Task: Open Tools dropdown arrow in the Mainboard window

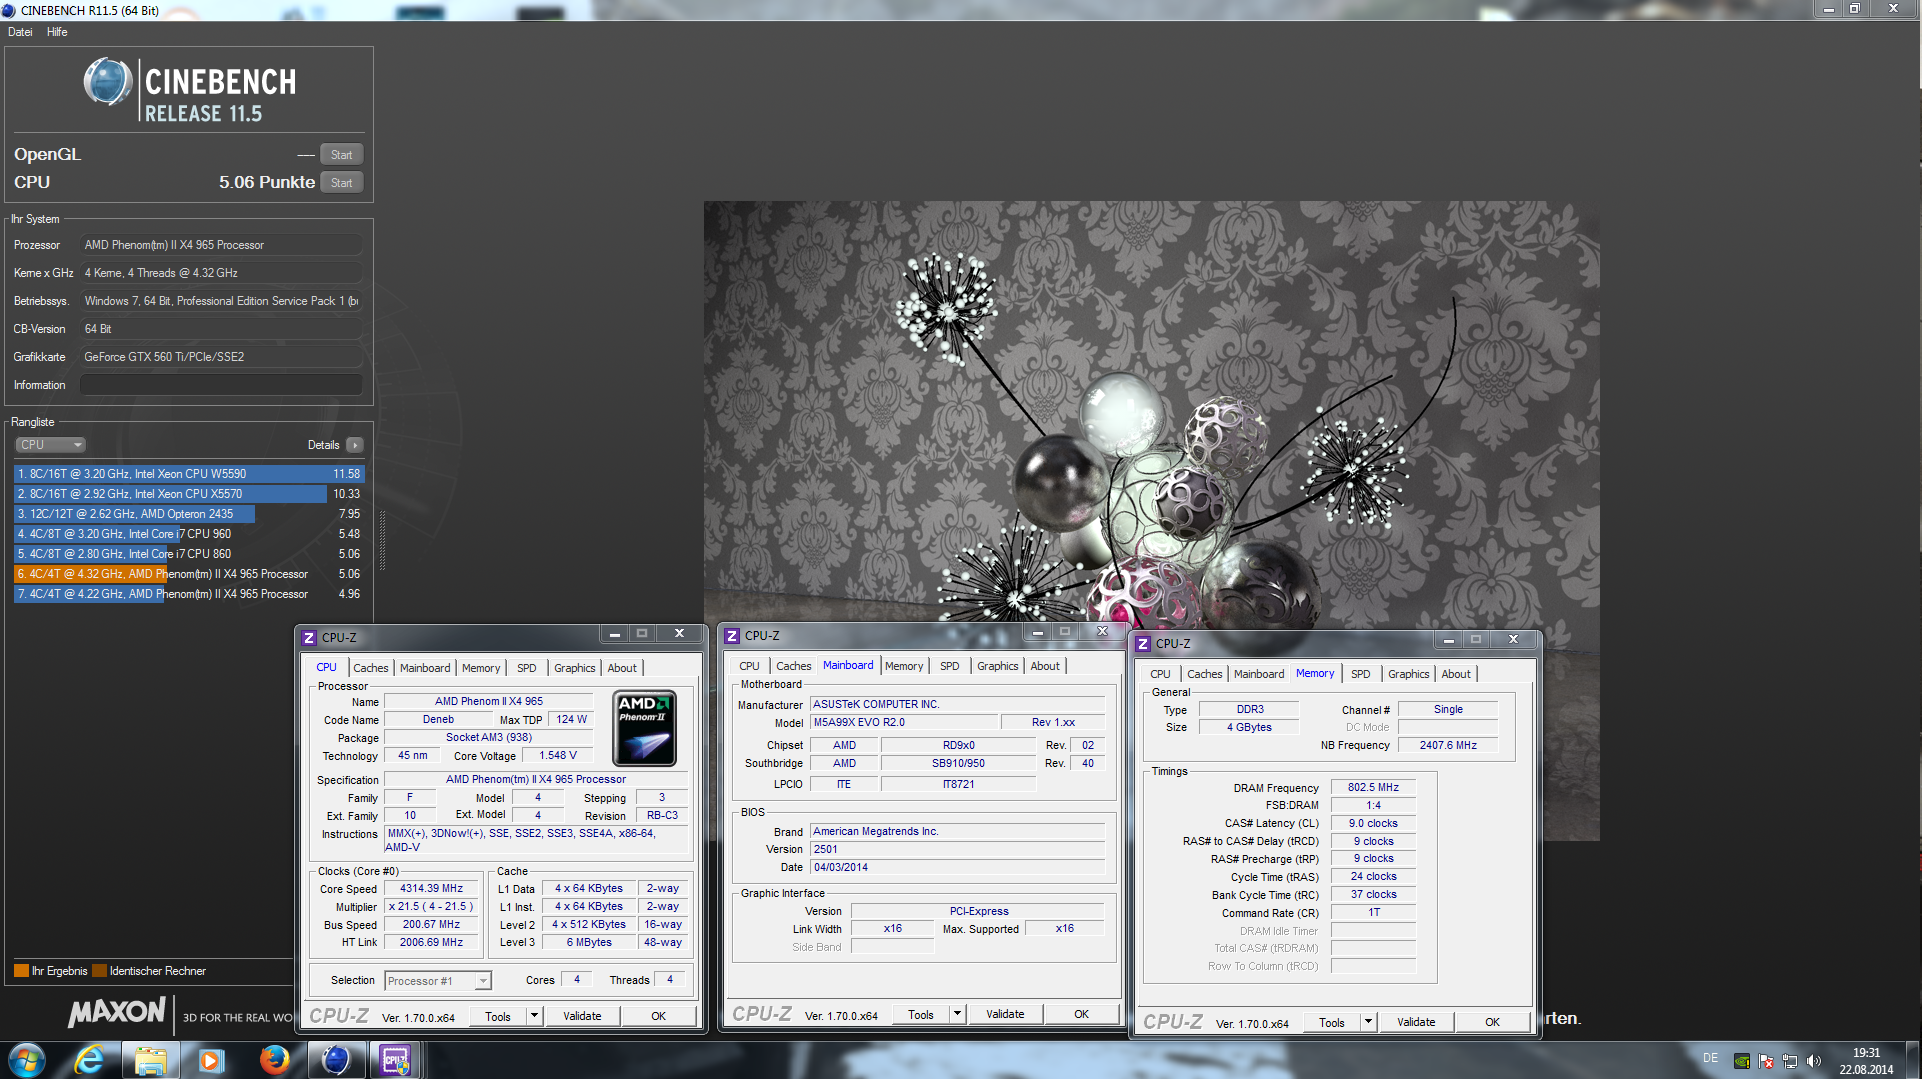Action: (957, 1014)
